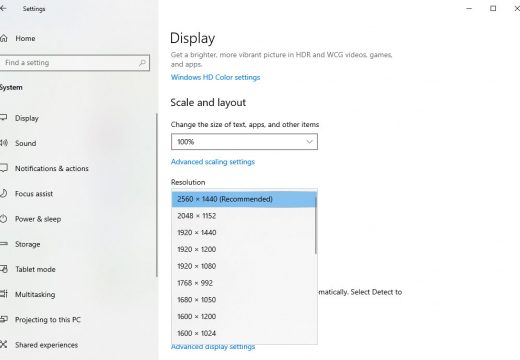This screenshot has height=360, width=520.
Task: Open the 100% scale dropdown
Action: (244, 142)
